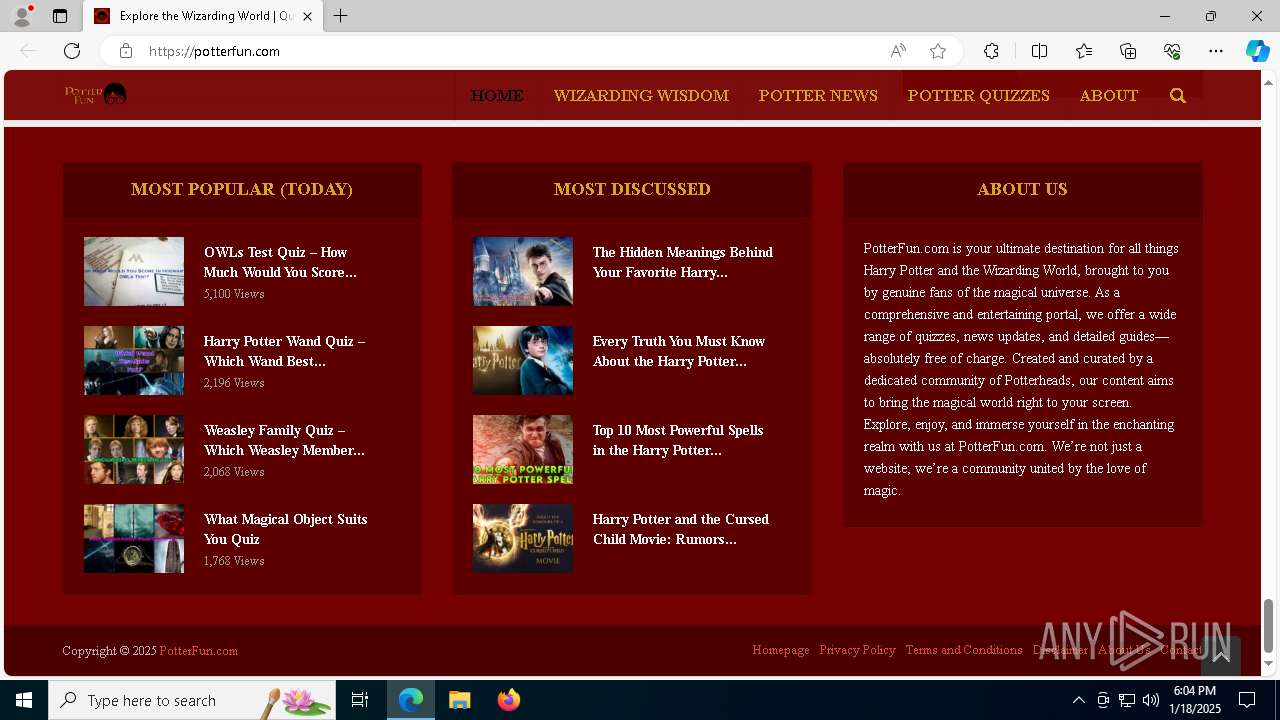Click MOST DISCUSSED section heading

632,189
